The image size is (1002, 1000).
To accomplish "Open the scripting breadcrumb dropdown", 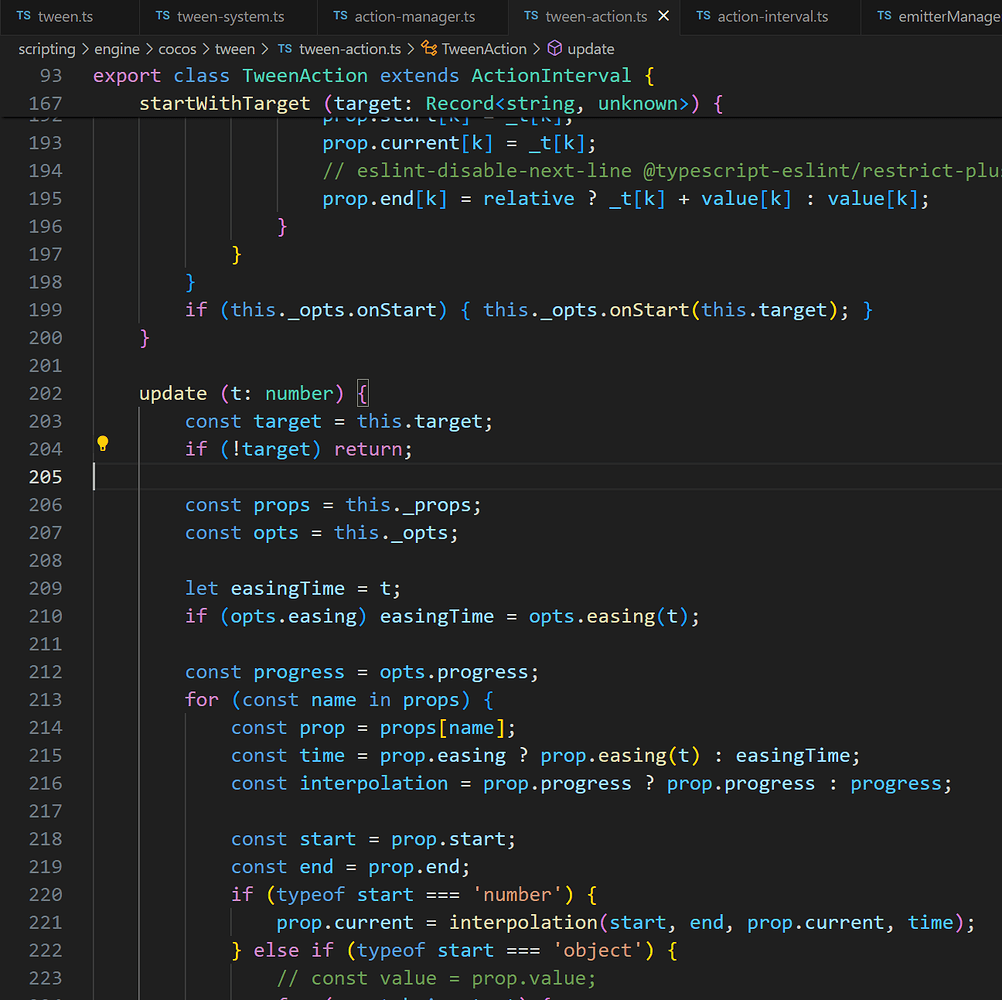I will [x=46, y=48].
